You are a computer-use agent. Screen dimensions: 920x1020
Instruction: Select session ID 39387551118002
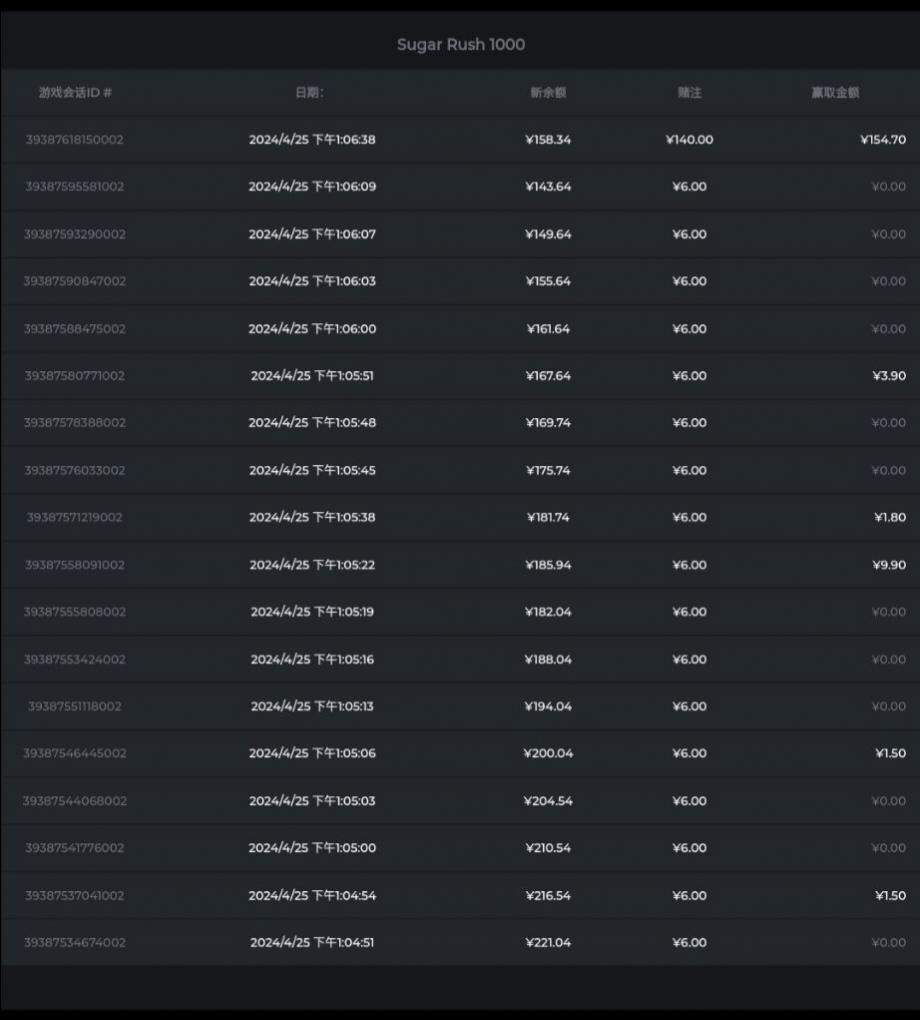point(75,706)
